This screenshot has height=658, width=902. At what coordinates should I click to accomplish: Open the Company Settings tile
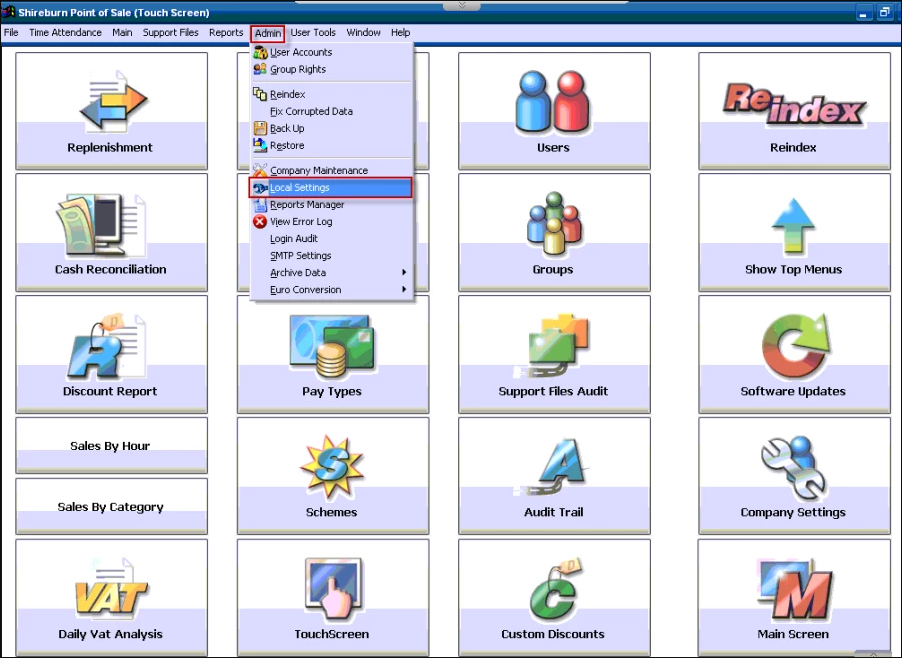(x=794, y=476)
